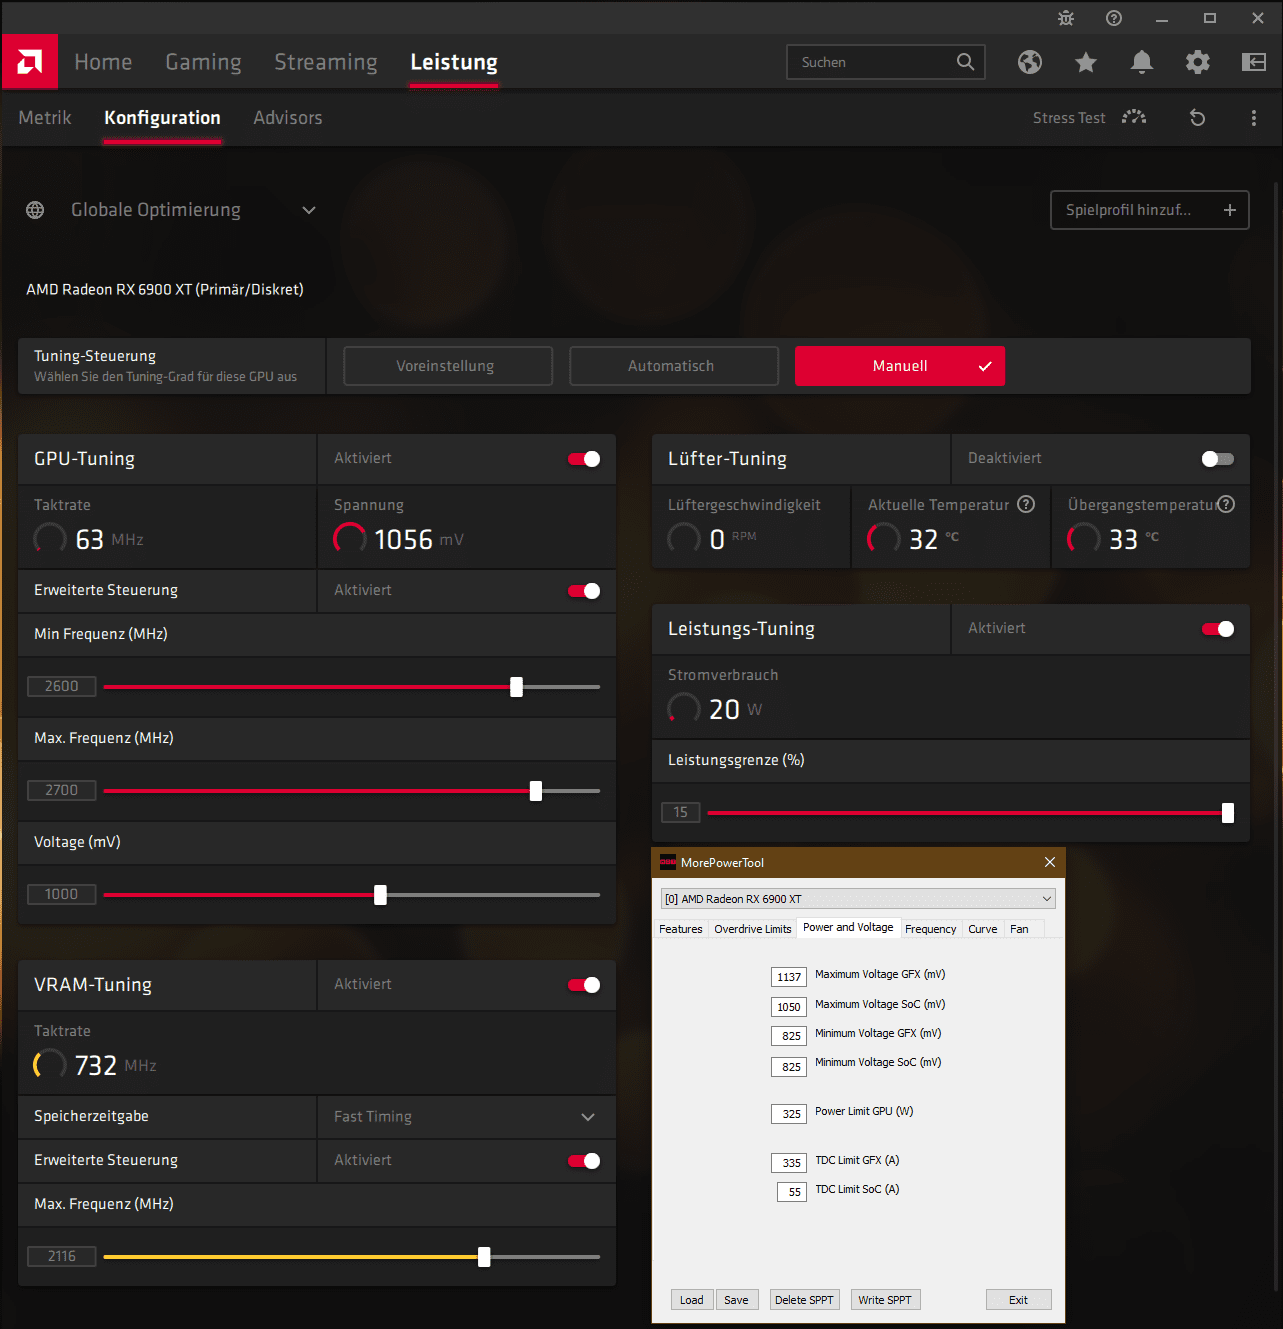The width and height of the screenshot is (1283, 1329).
Task: Select the Leistung tab
Action: pos(454,62)
